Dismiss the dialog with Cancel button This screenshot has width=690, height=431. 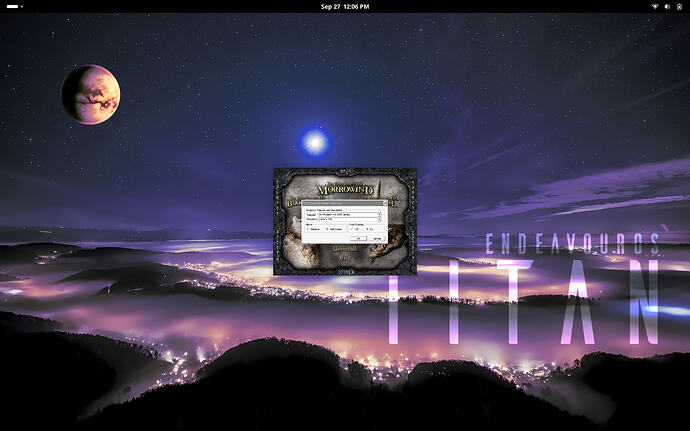click(x=377, y=239)
